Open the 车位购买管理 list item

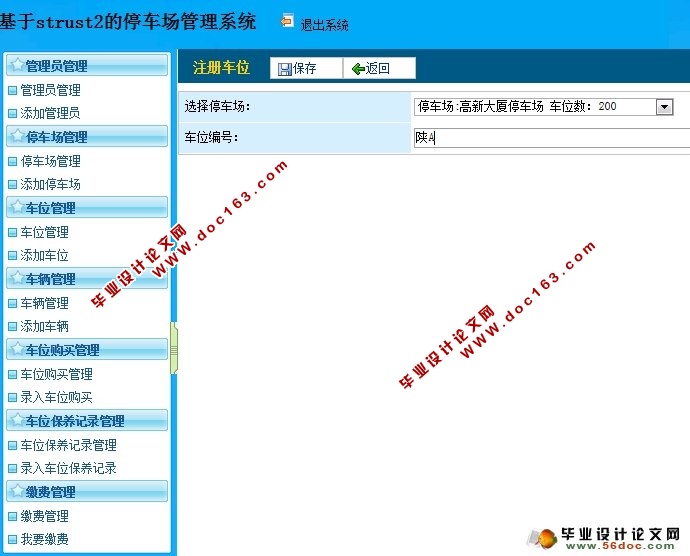pos(56,374)
